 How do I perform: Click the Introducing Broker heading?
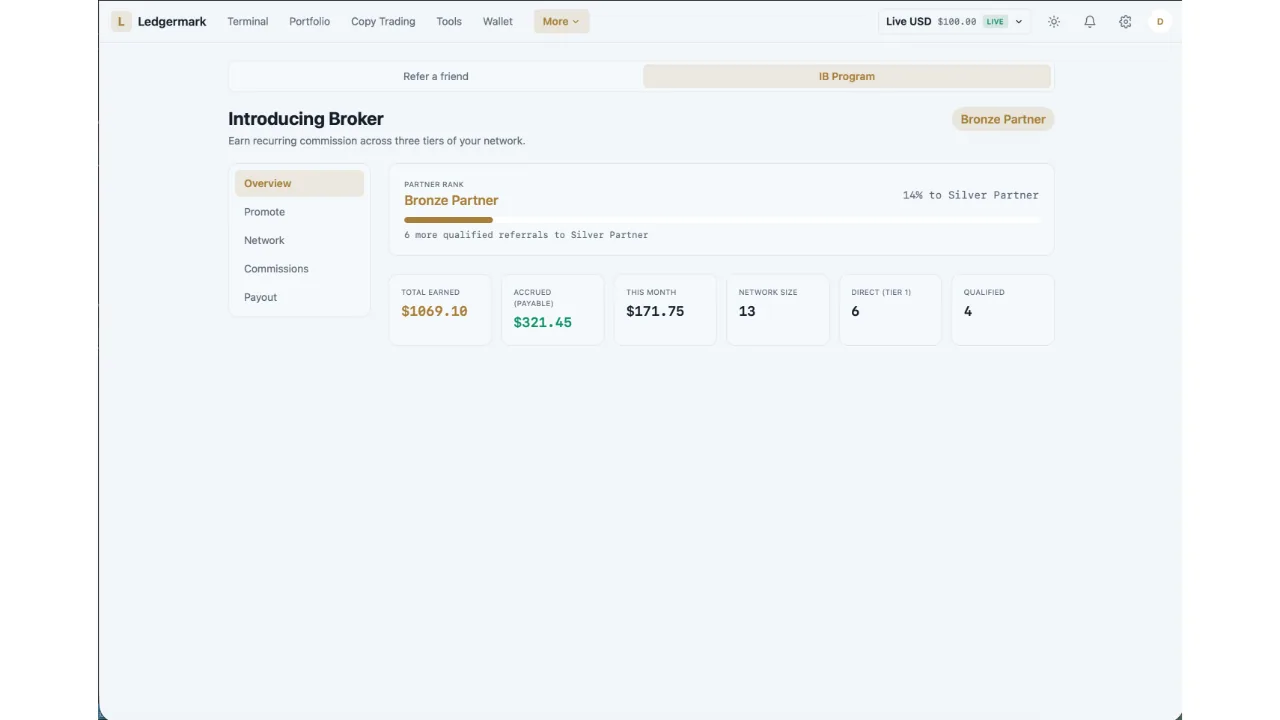tap(306, 119)
